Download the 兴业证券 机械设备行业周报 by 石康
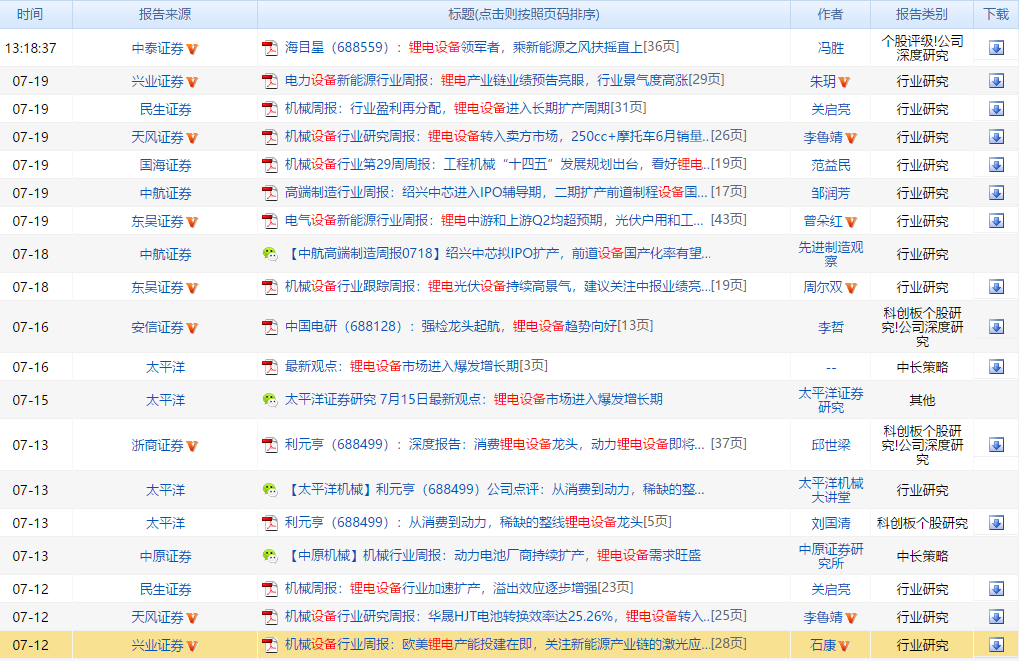 click(x=996, y=645)
